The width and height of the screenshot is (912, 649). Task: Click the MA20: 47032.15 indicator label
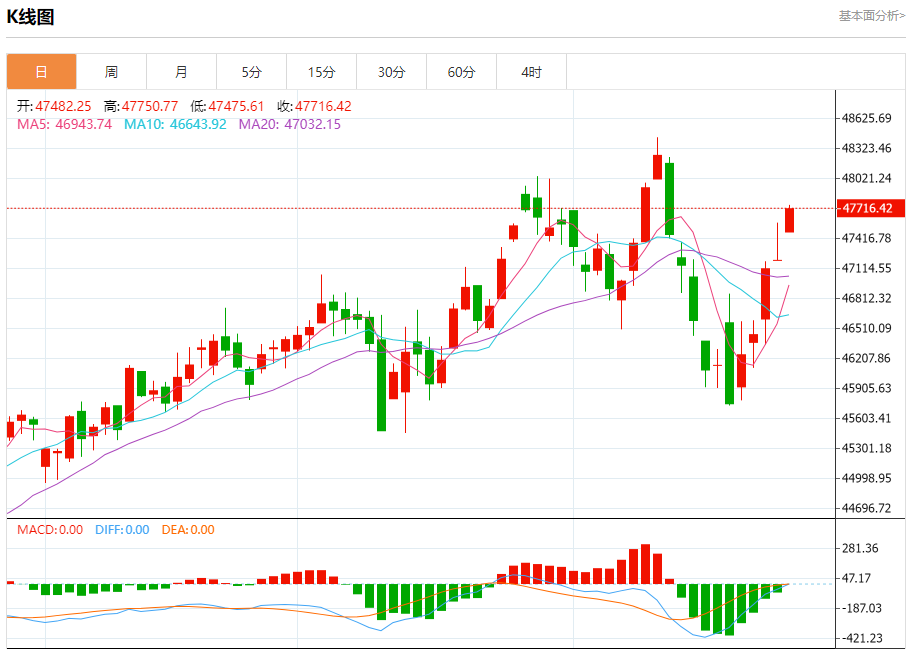290,124
